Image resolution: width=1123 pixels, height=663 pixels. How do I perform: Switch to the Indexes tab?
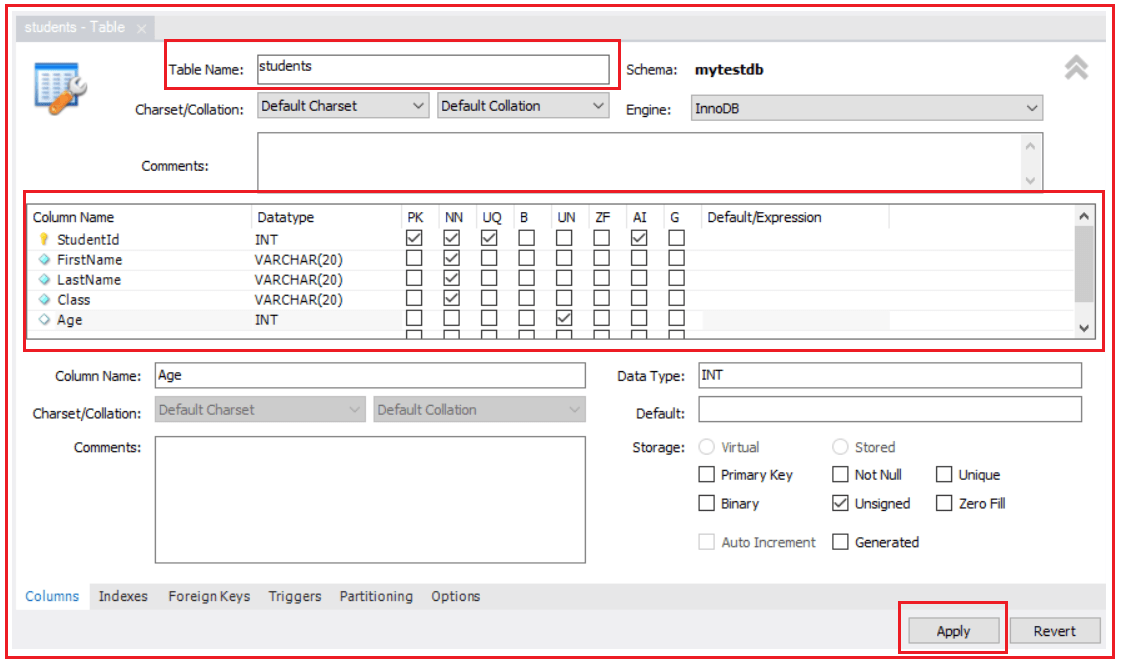click(x=123, y=596)
